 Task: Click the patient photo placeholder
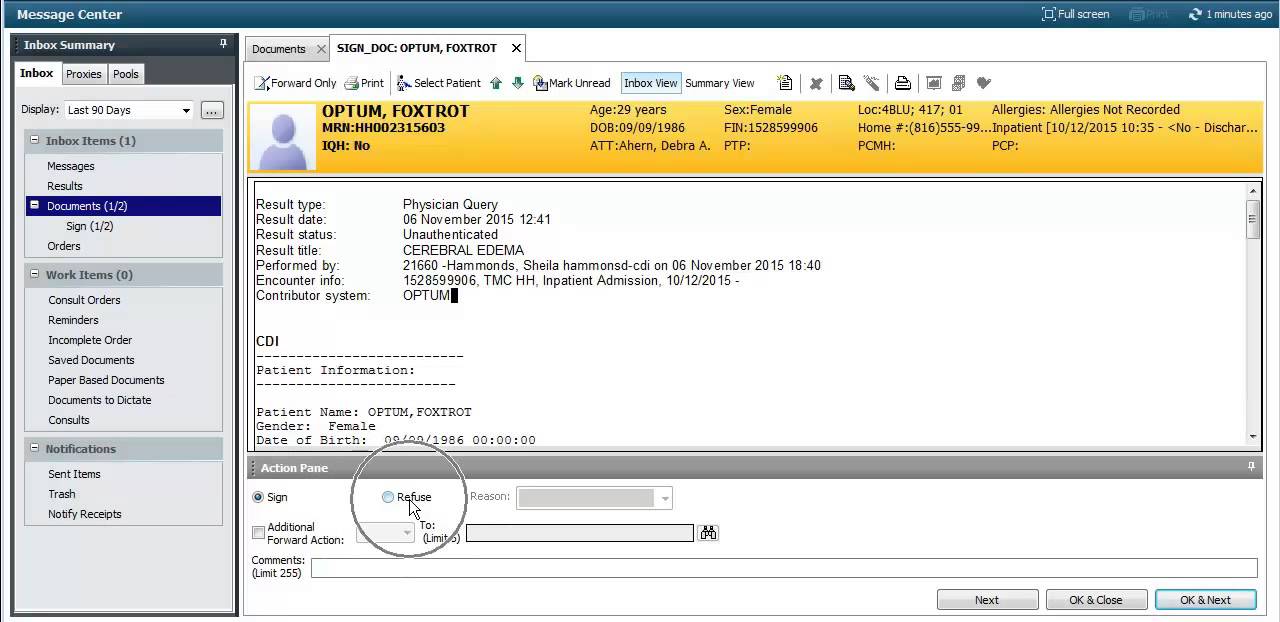(282, 136)
